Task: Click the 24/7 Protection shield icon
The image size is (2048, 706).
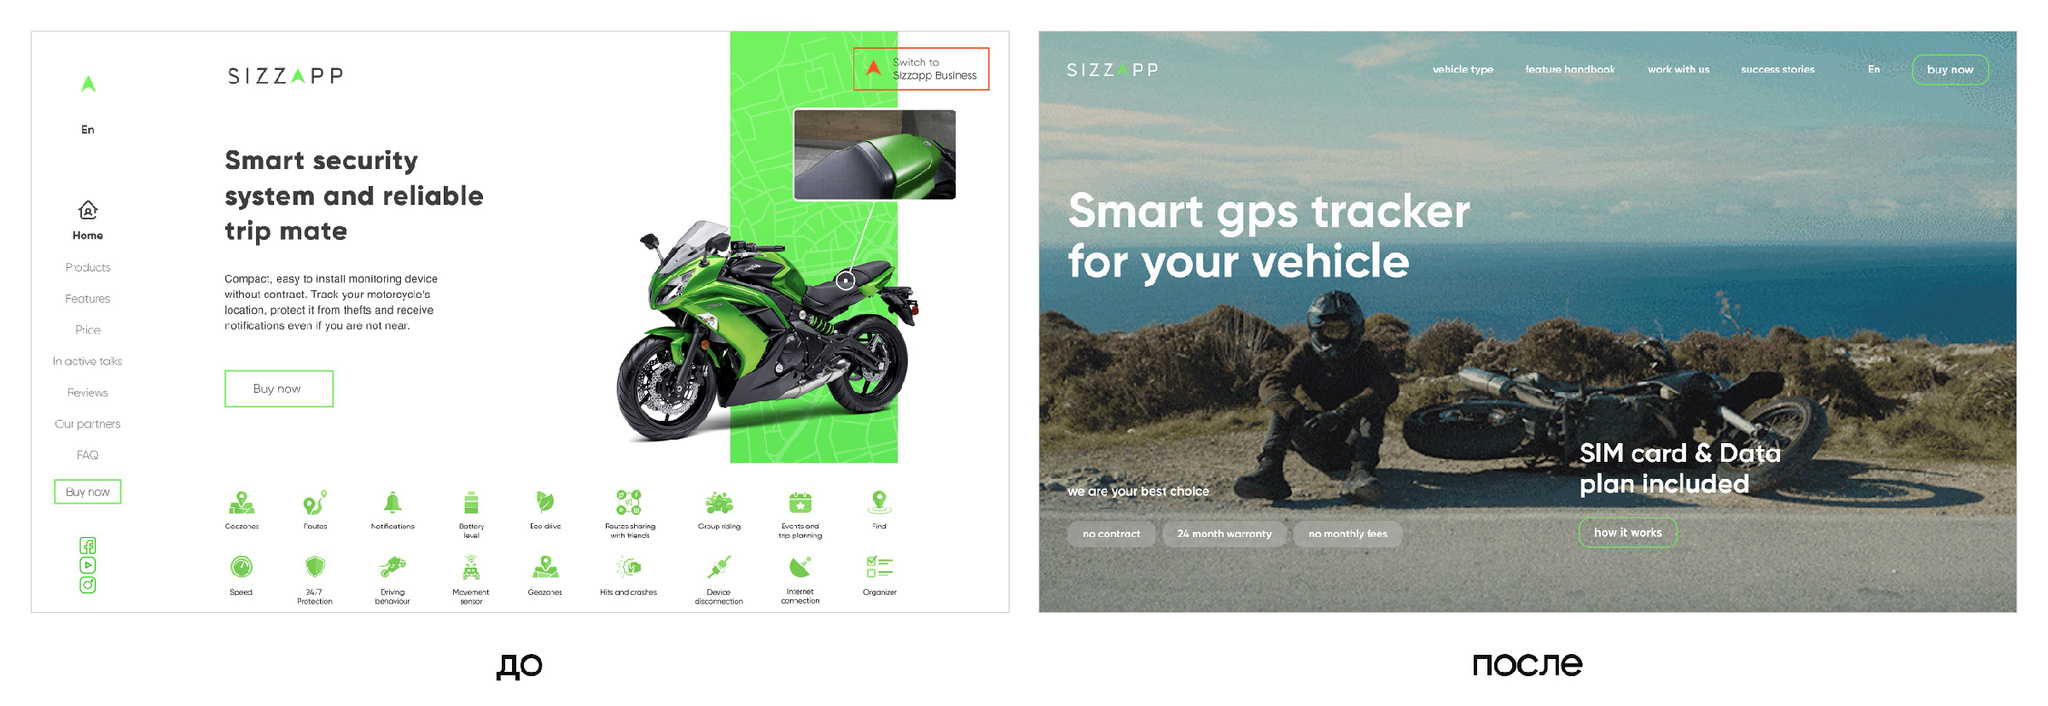Action: (315, 568)
